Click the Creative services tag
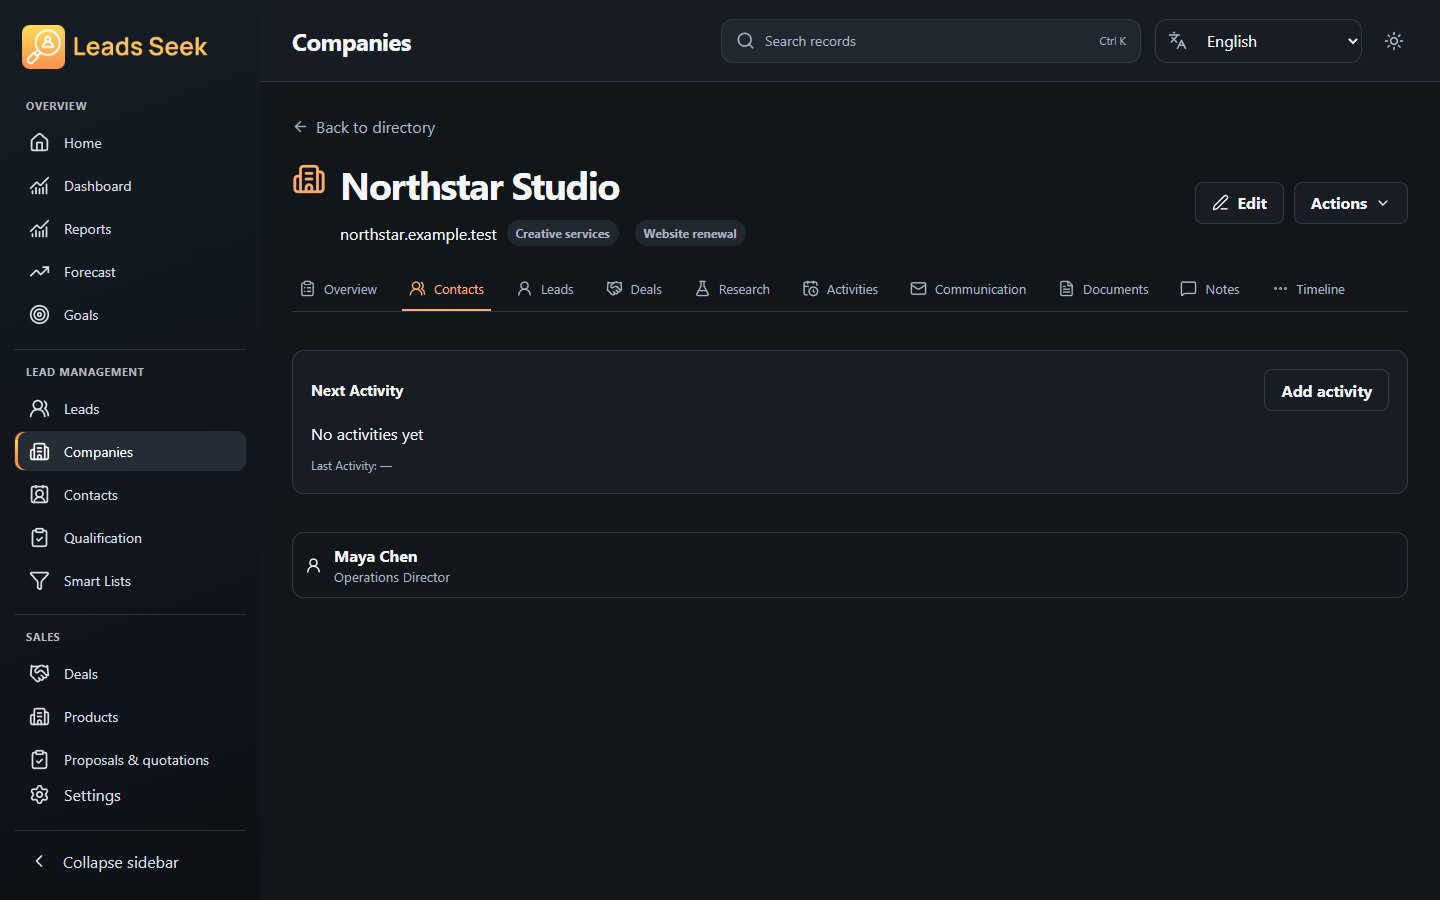This screenshot has width=1440, height=900. tap(562, 233)
